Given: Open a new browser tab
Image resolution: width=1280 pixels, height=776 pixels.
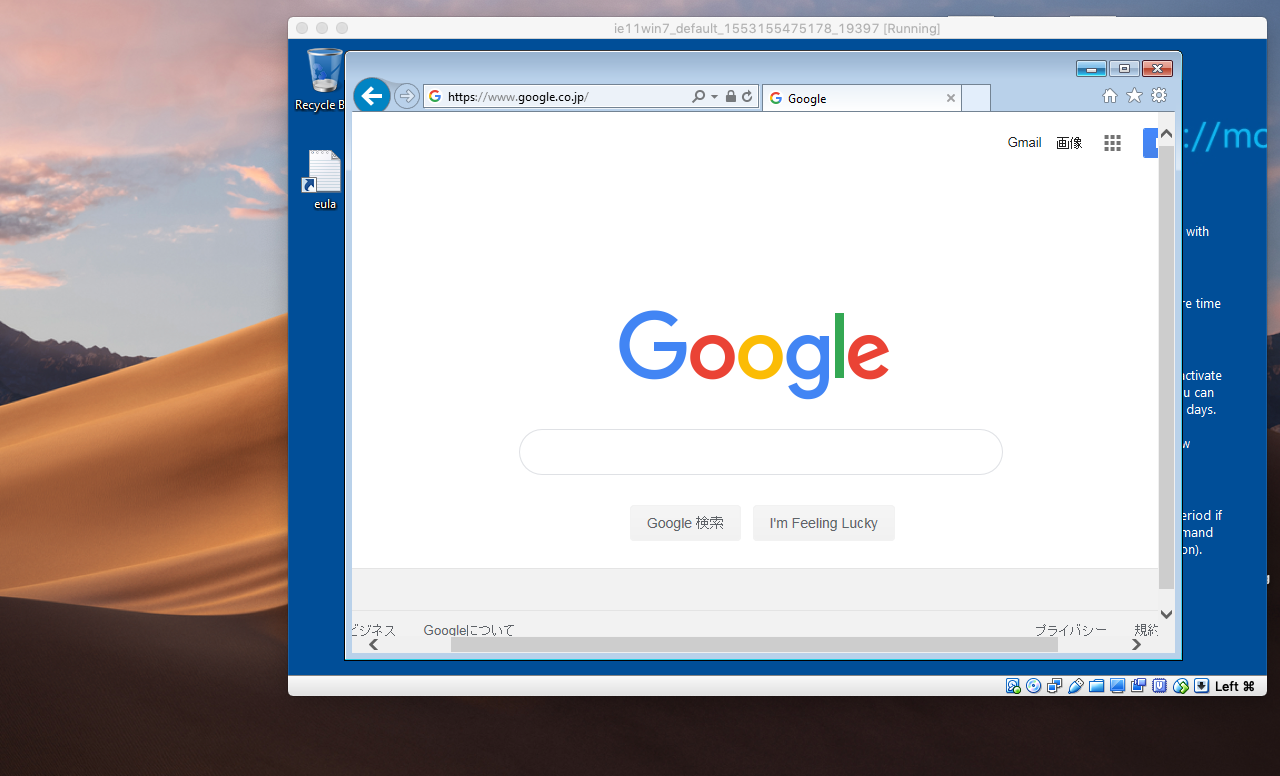Looking at the screenshot, I should click(975, 98).
